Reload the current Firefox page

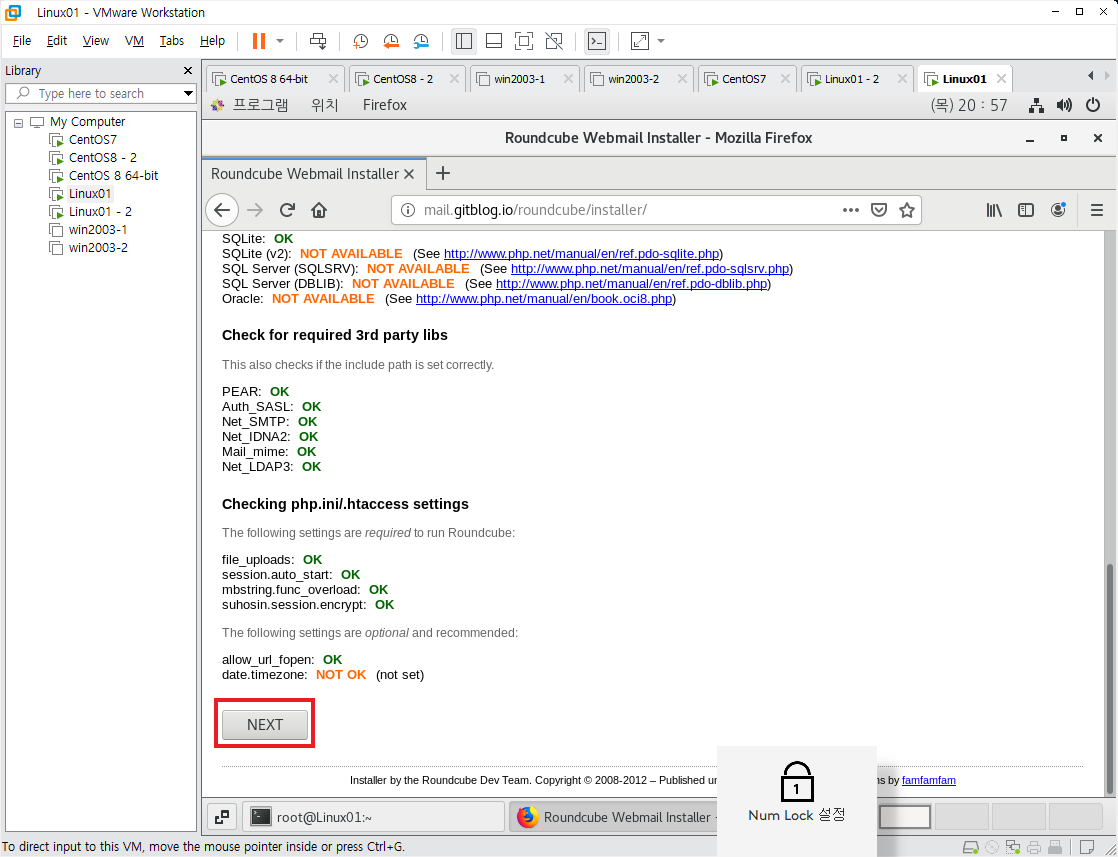(287, 210)
